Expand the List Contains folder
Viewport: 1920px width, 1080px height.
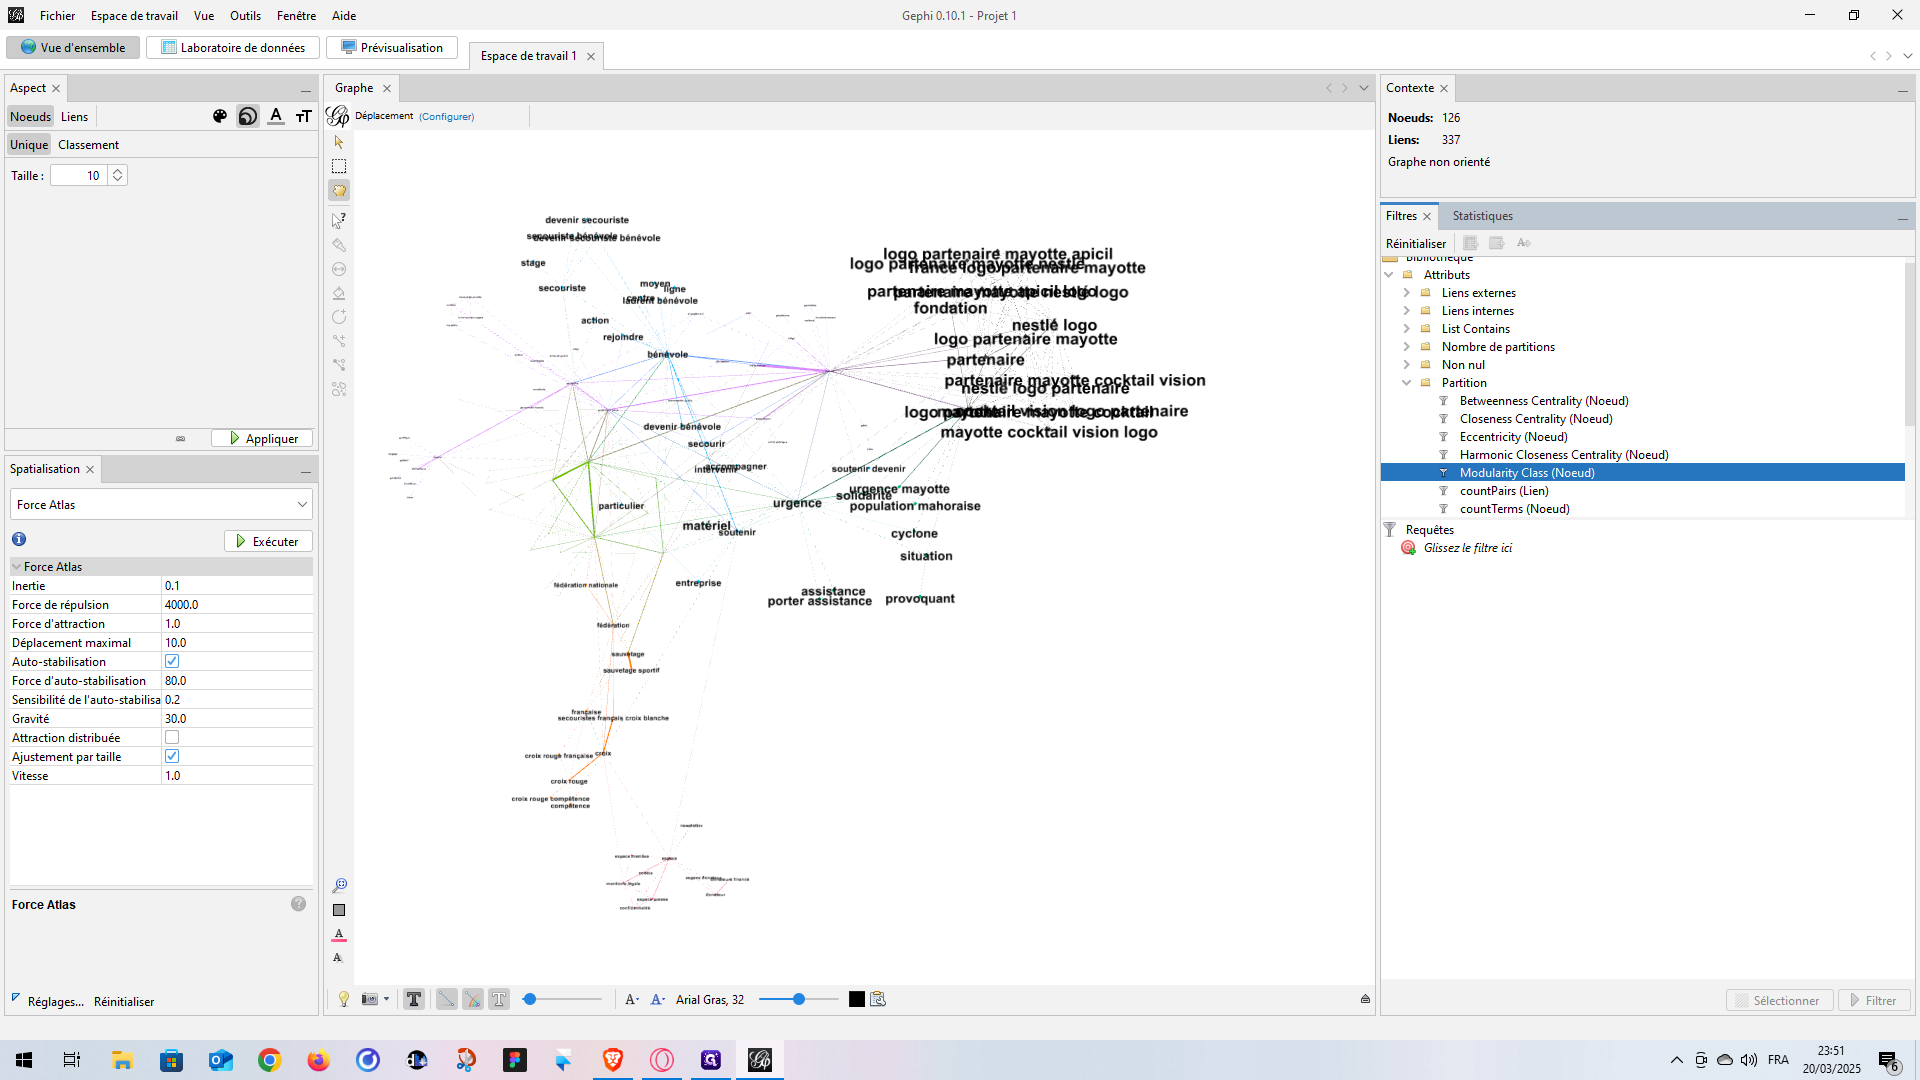pos(1407,329)
